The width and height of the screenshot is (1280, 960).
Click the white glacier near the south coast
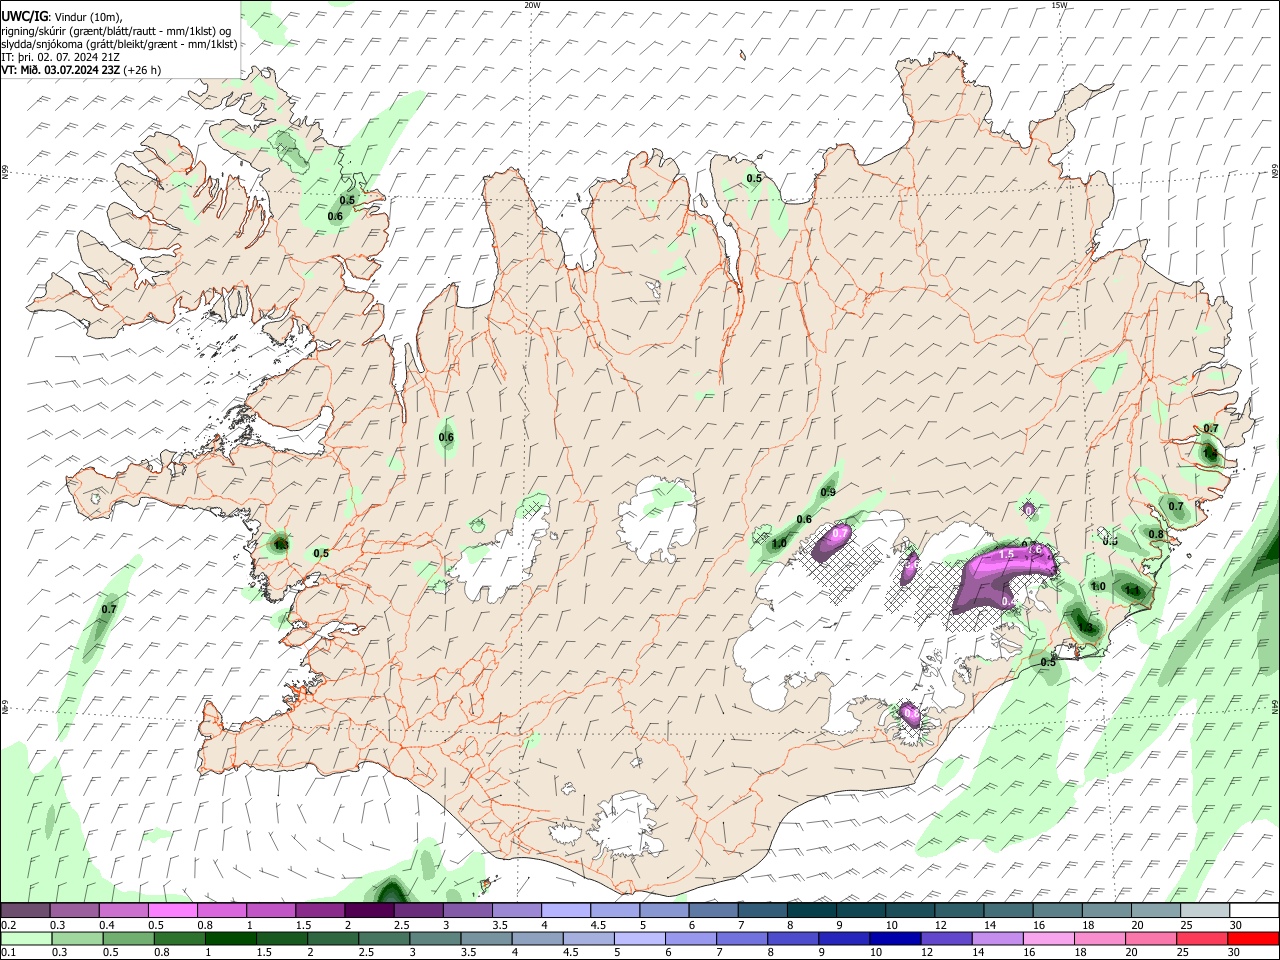626,826
